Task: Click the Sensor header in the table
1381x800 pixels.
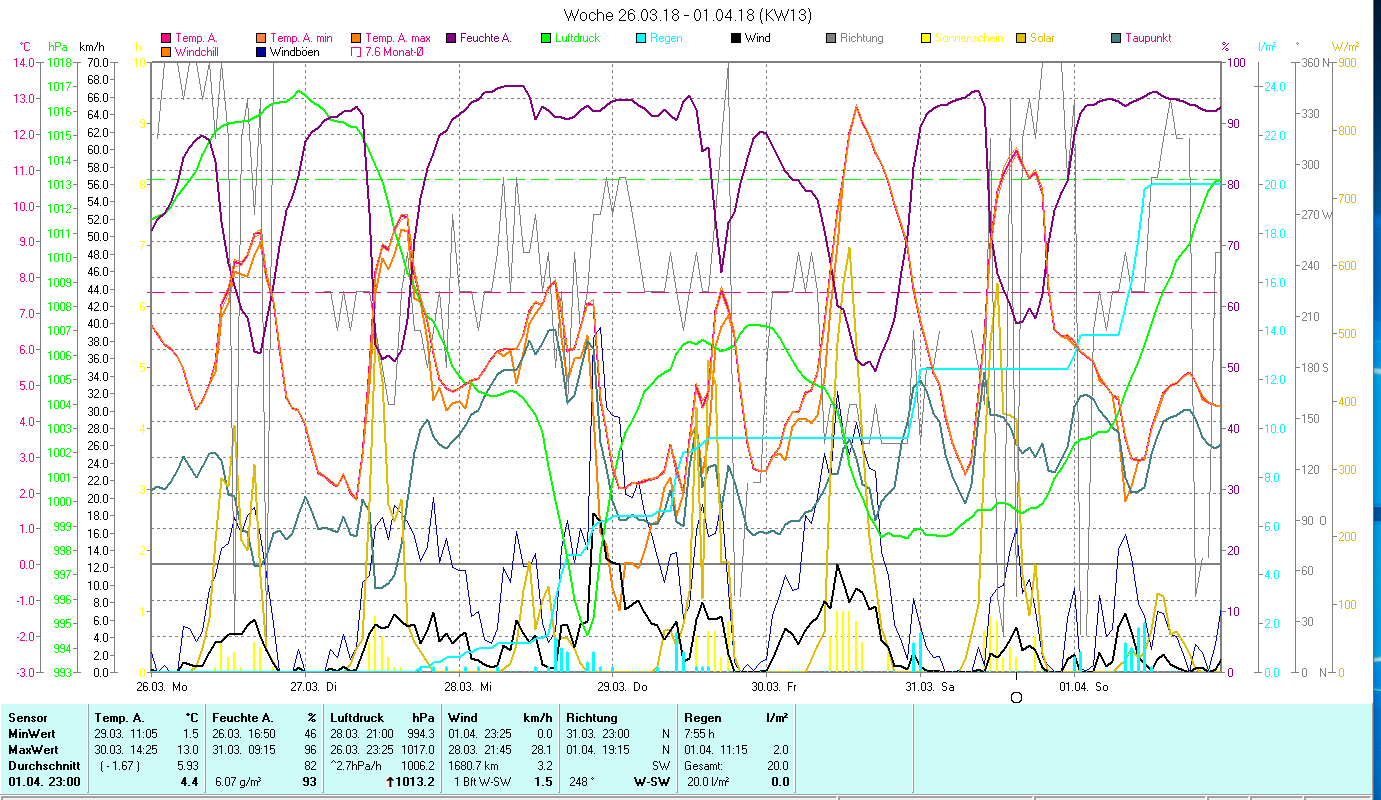Action: point(27,717)
